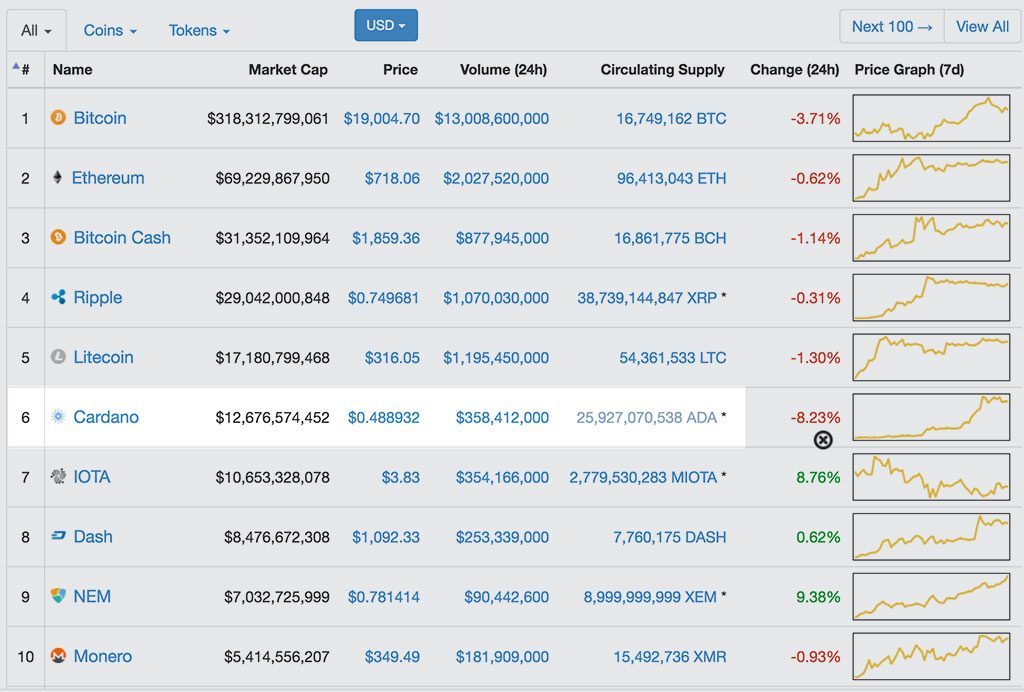Click the Bitcoin coin logo icon

pos(58,118)
